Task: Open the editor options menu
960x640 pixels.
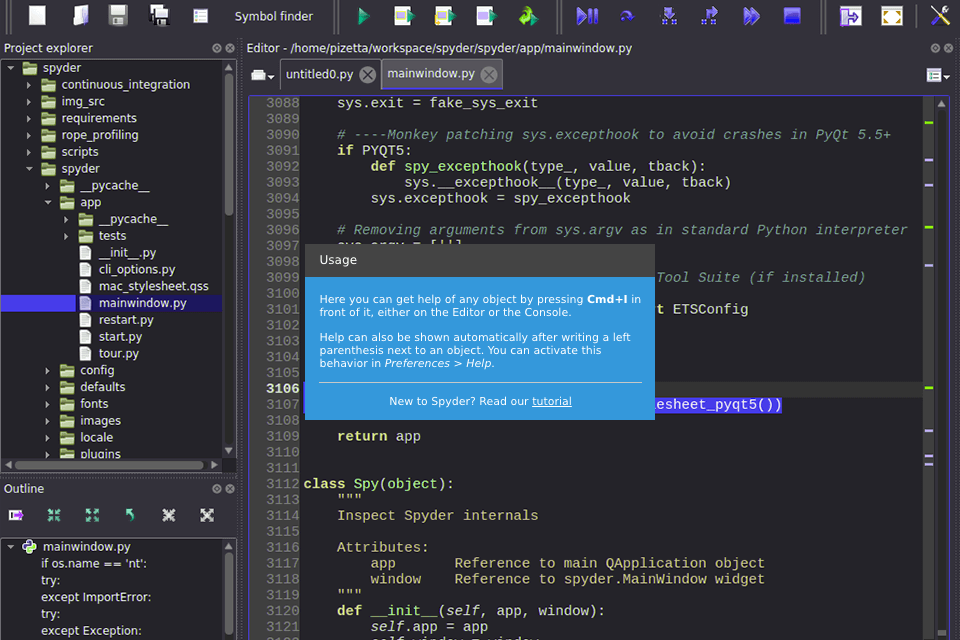Action: point(936,75)
